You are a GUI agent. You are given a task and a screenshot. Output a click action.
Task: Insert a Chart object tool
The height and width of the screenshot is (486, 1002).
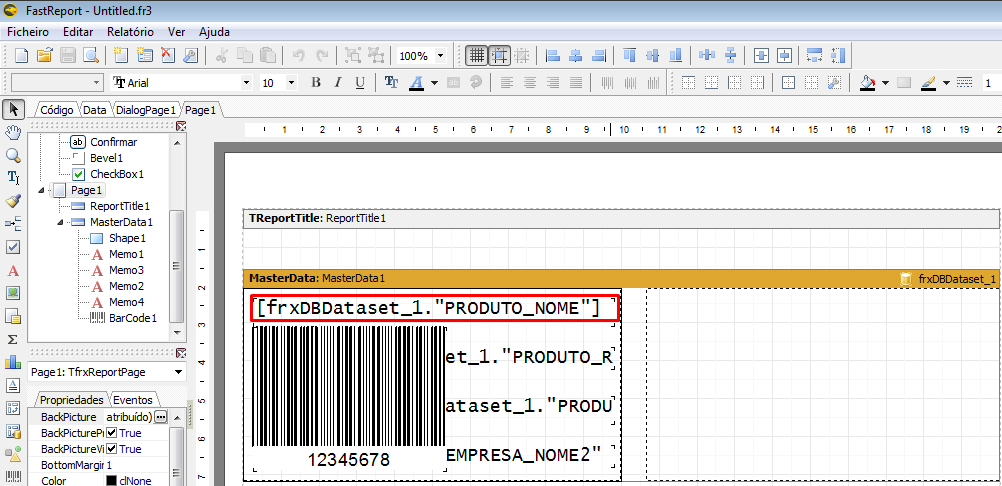tap(13, 362)
